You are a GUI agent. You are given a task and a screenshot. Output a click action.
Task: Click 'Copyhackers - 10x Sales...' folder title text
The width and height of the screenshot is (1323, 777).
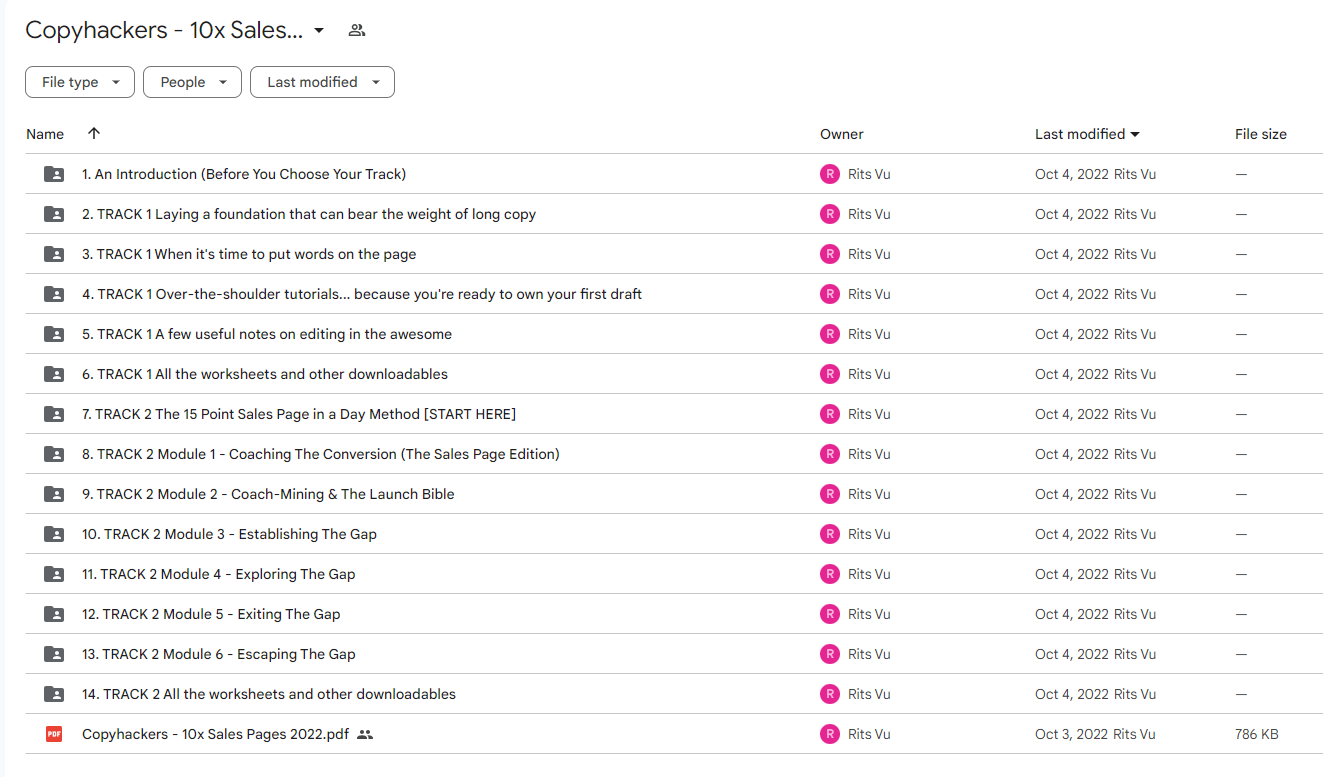pos(164,30)
